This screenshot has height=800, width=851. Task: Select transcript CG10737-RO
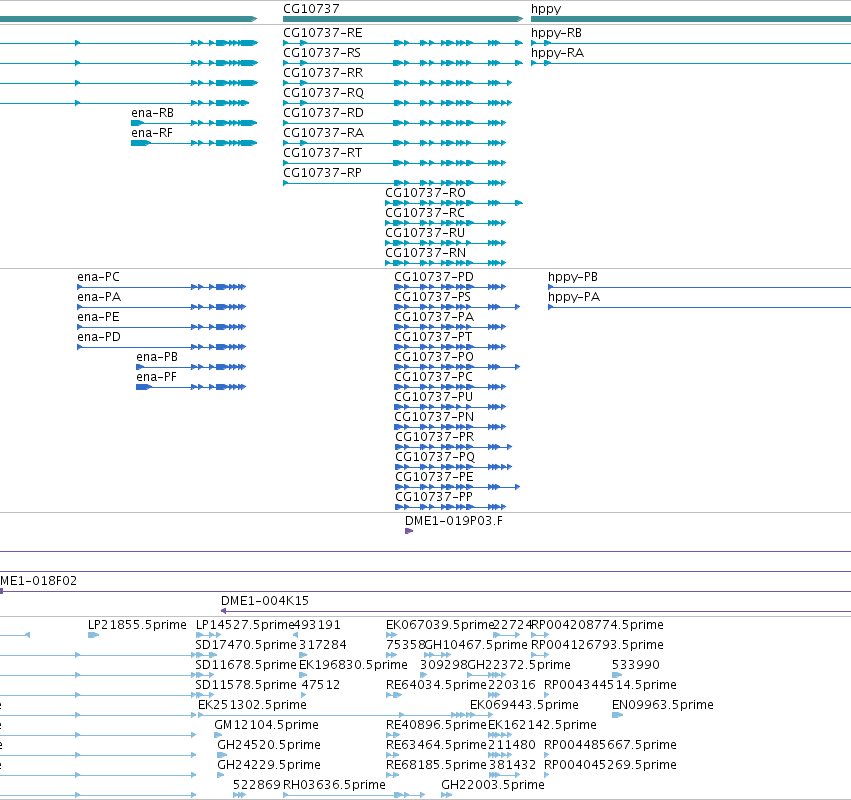426,193
